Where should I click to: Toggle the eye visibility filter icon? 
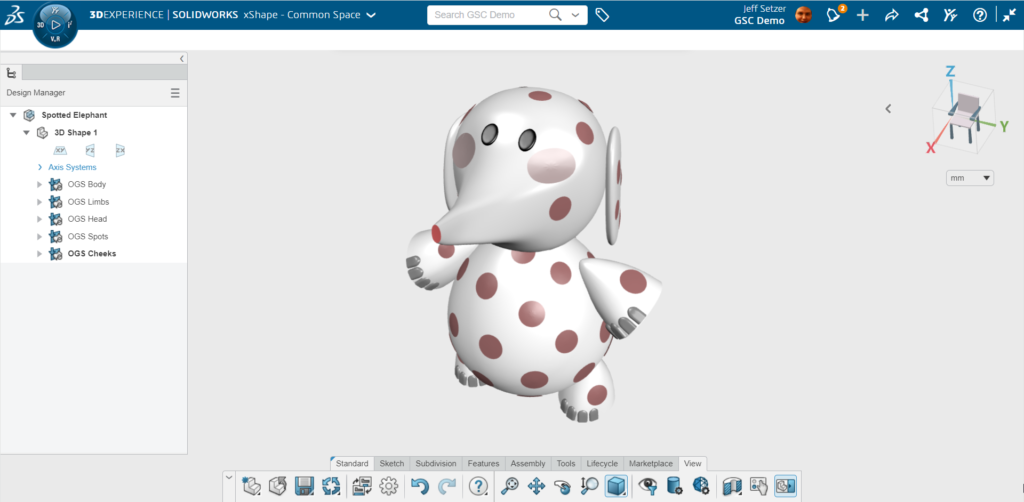[x=649, y=486]
